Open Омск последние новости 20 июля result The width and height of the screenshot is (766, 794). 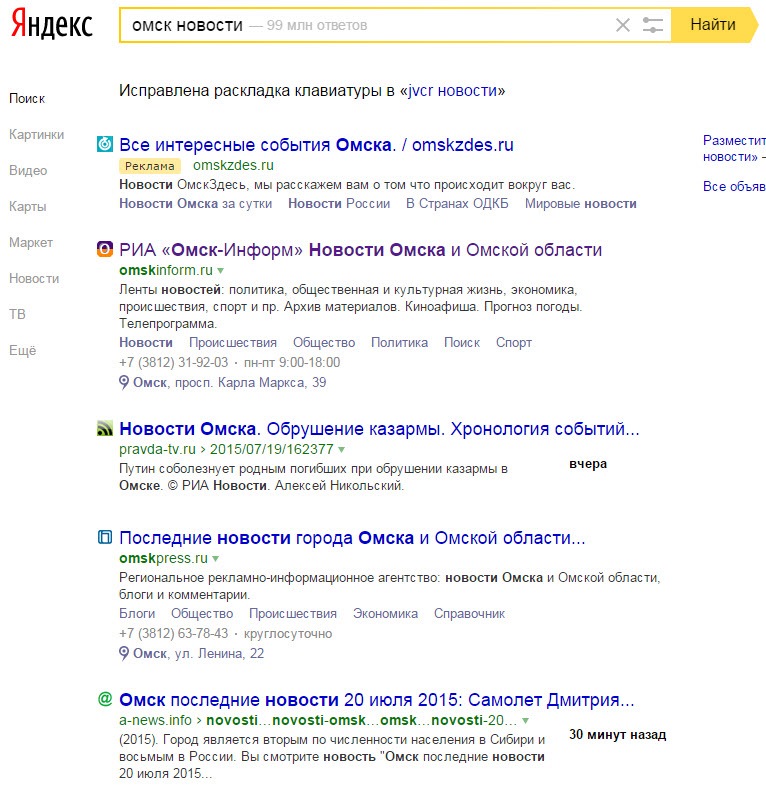tap(377, 700)
